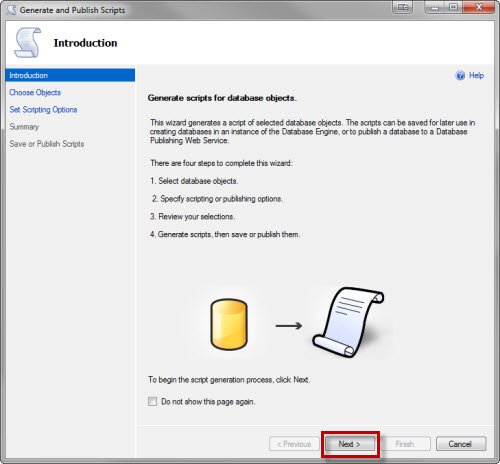Click the title bar wizard icon
This screenshot has width=500, height=464.
pos(11,10)
